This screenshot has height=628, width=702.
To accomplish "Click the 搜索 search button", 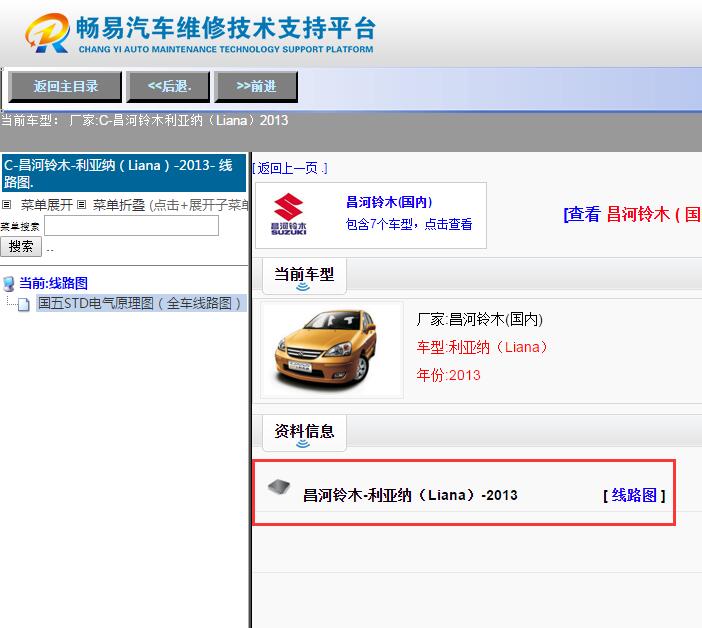I will pos(21,247).
